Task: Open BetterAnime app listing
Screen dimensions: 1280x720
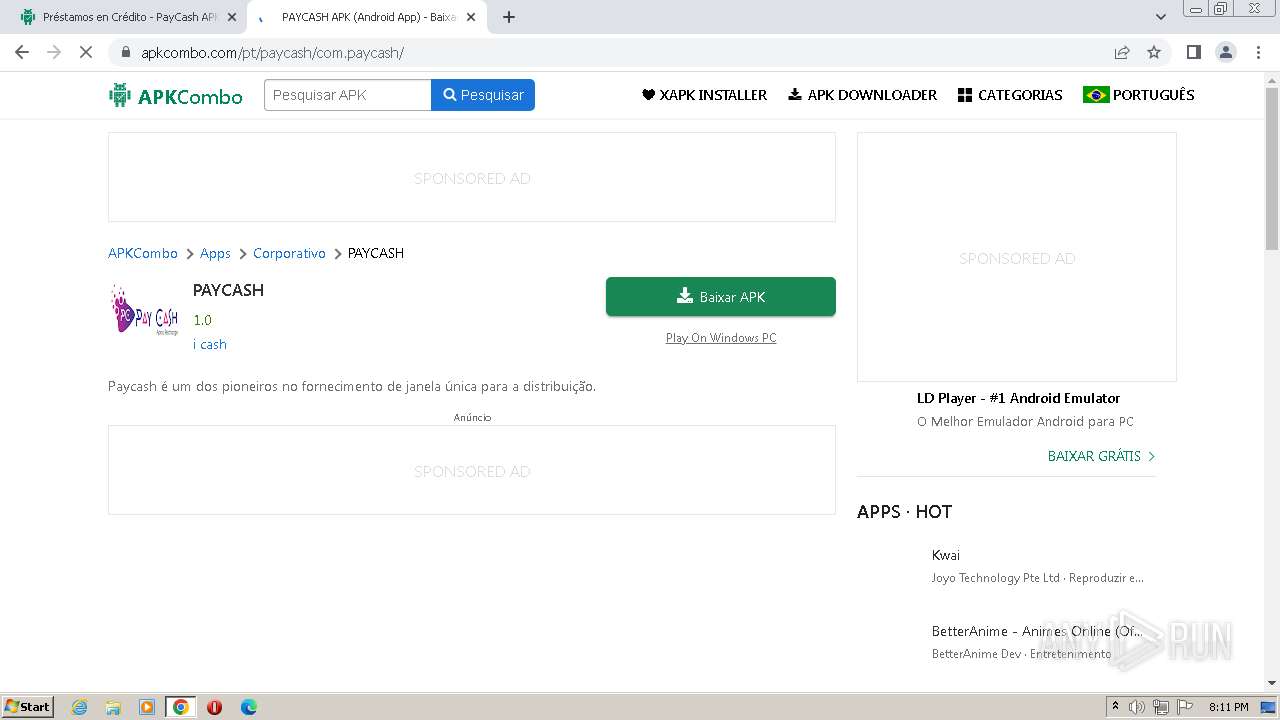Action: pos(1037,631)
